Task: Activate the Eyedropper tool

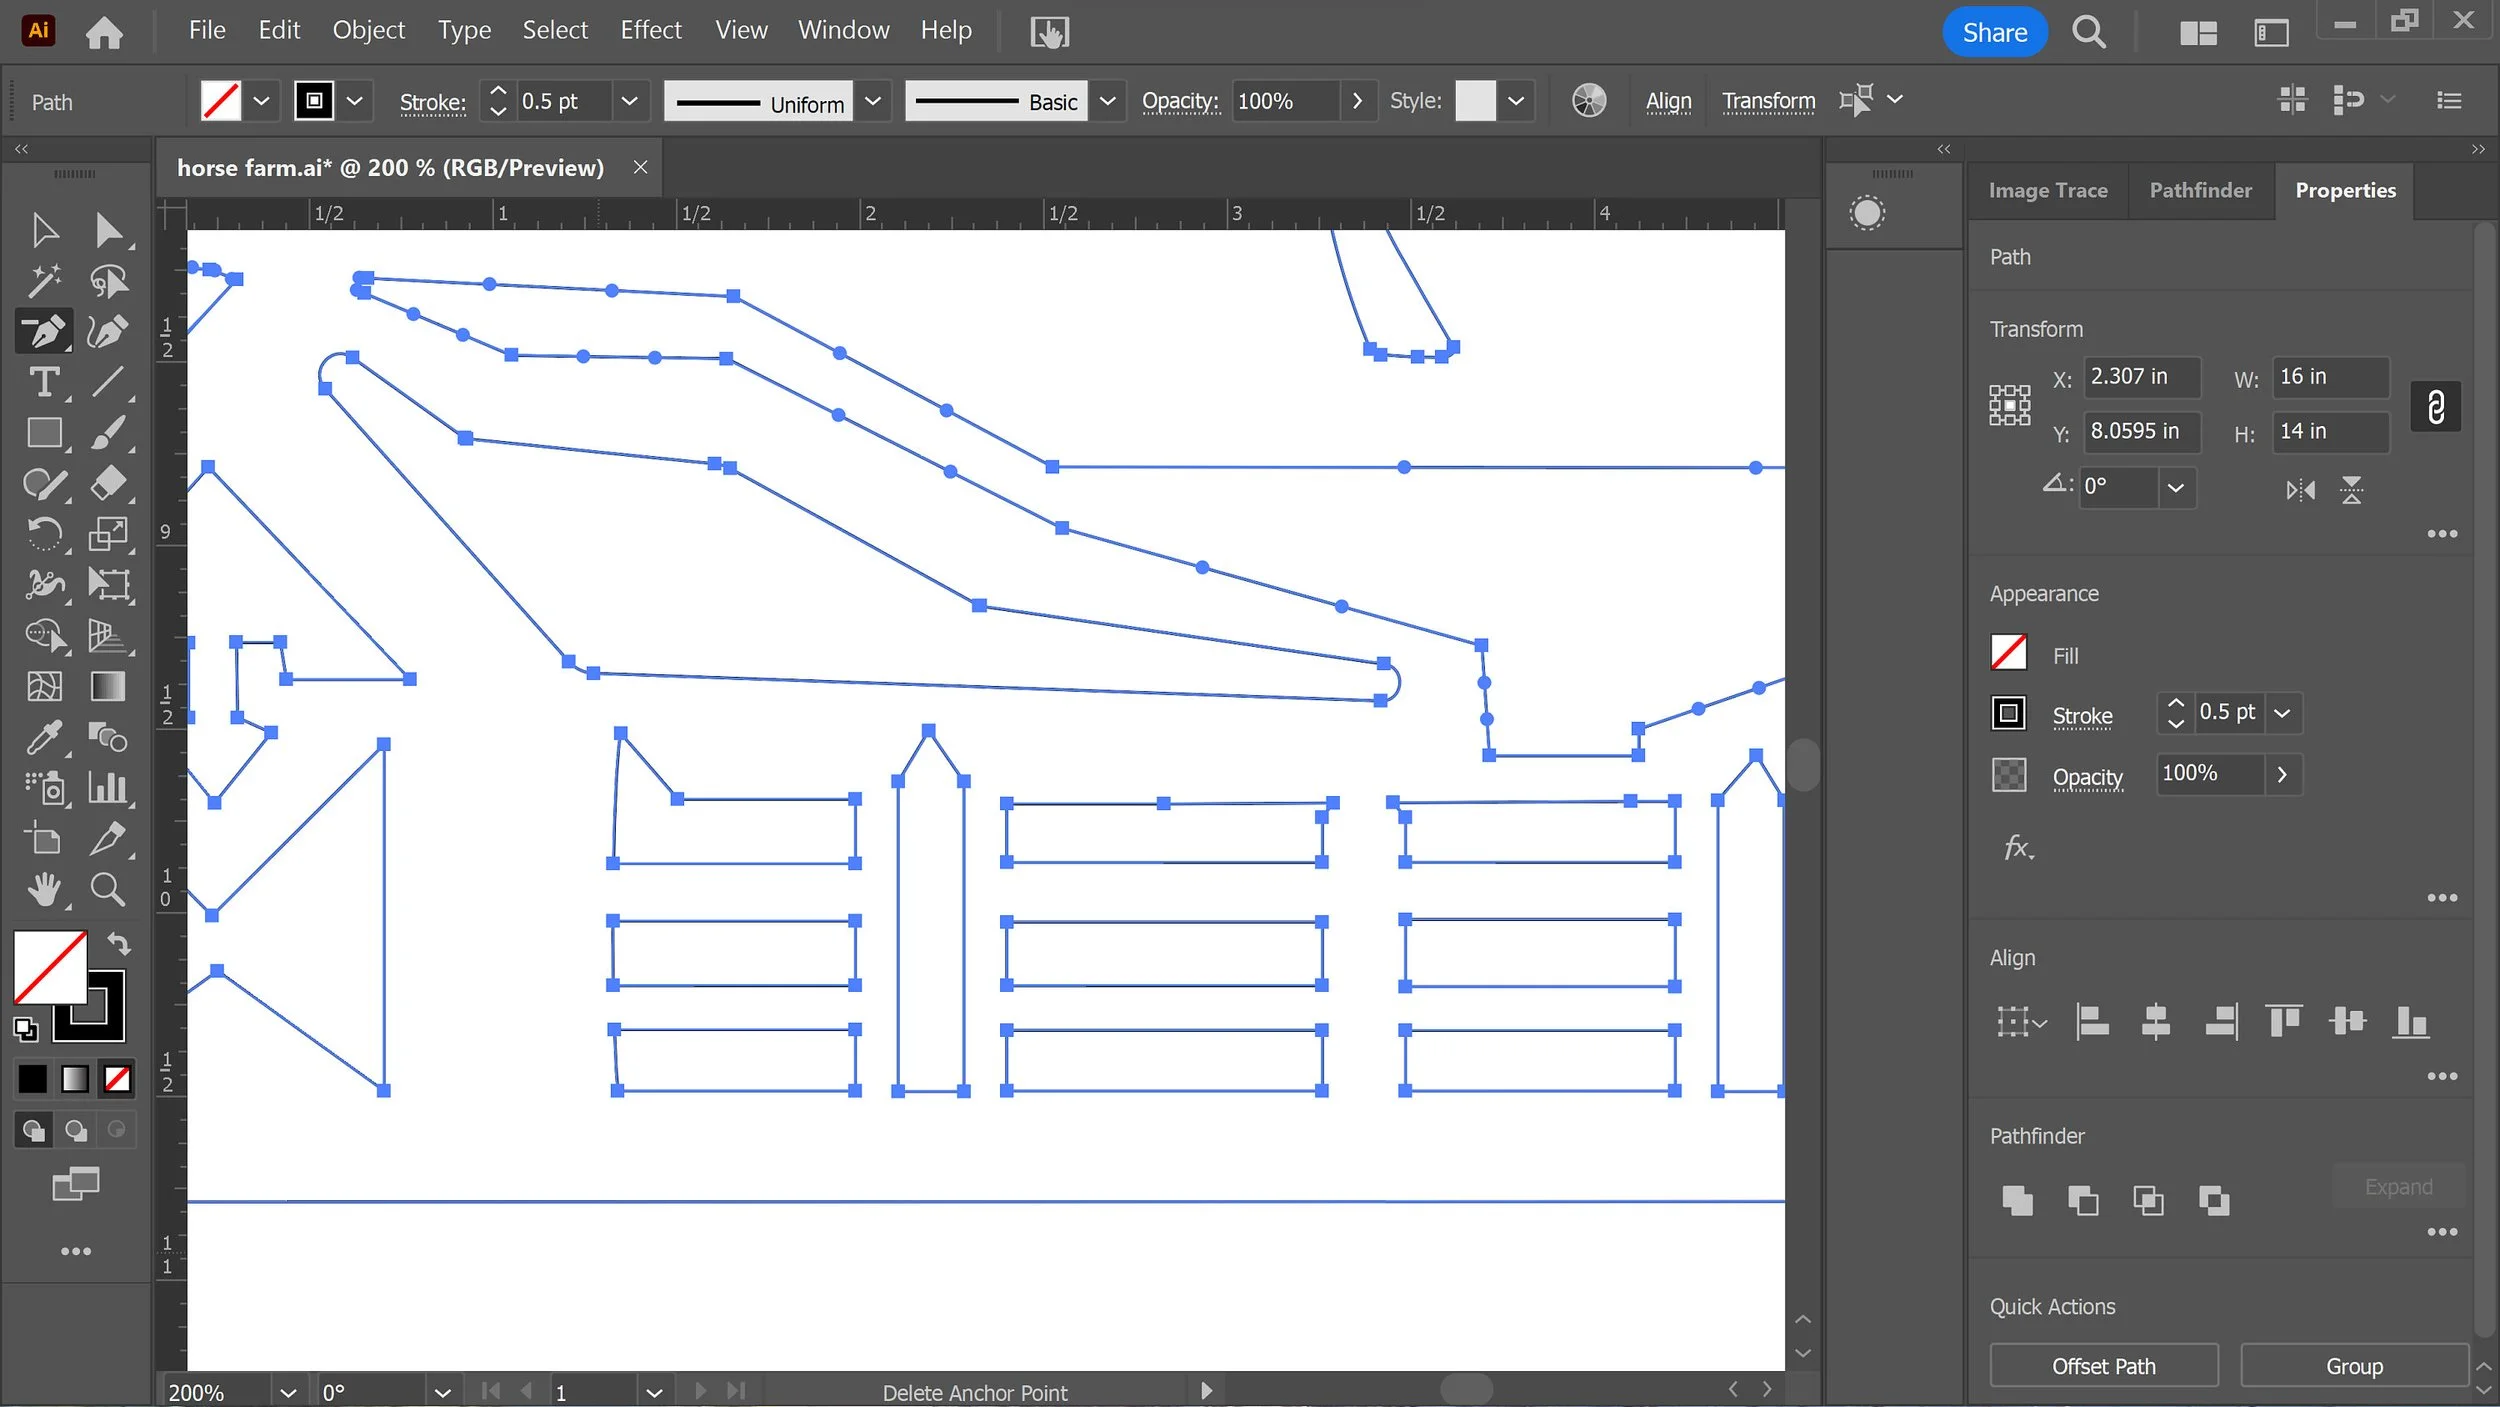Action: click(44, 738)
